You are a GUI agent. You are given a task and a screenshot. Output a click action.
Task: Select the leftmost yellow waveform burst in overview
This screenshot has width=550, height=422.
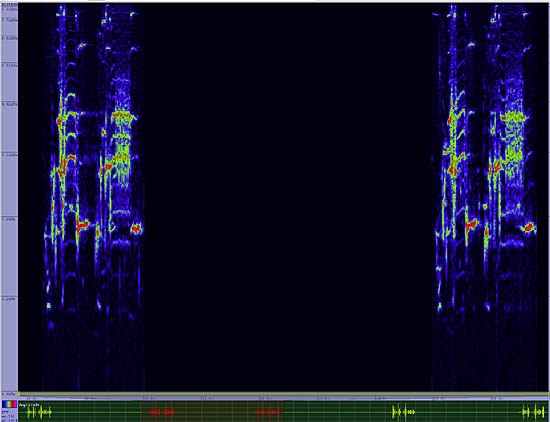coord(39,411)
